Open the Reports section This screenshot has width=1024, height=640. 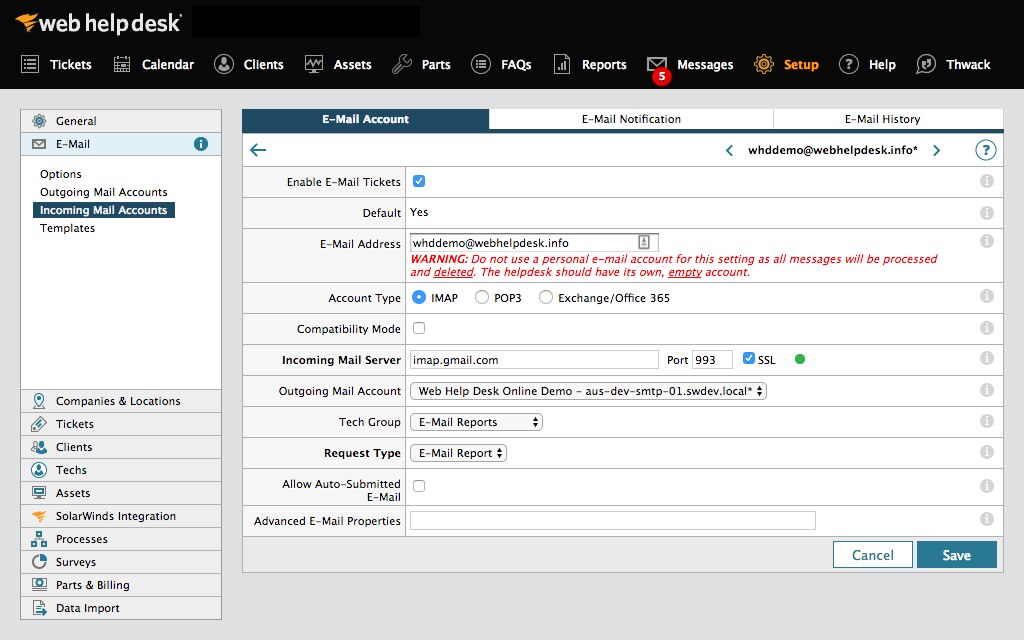point(590,64)
